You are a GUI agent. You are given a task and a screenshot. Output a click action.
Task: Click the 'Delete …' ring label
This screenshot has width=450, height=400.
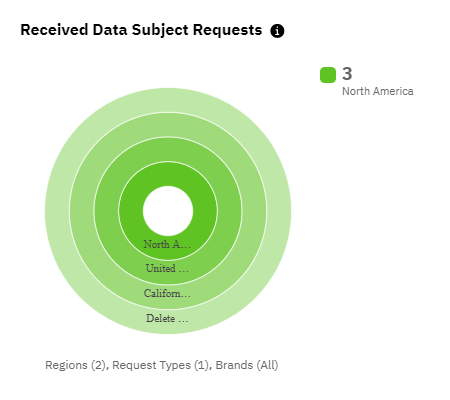pyautogui.click(x=167, y=318)
